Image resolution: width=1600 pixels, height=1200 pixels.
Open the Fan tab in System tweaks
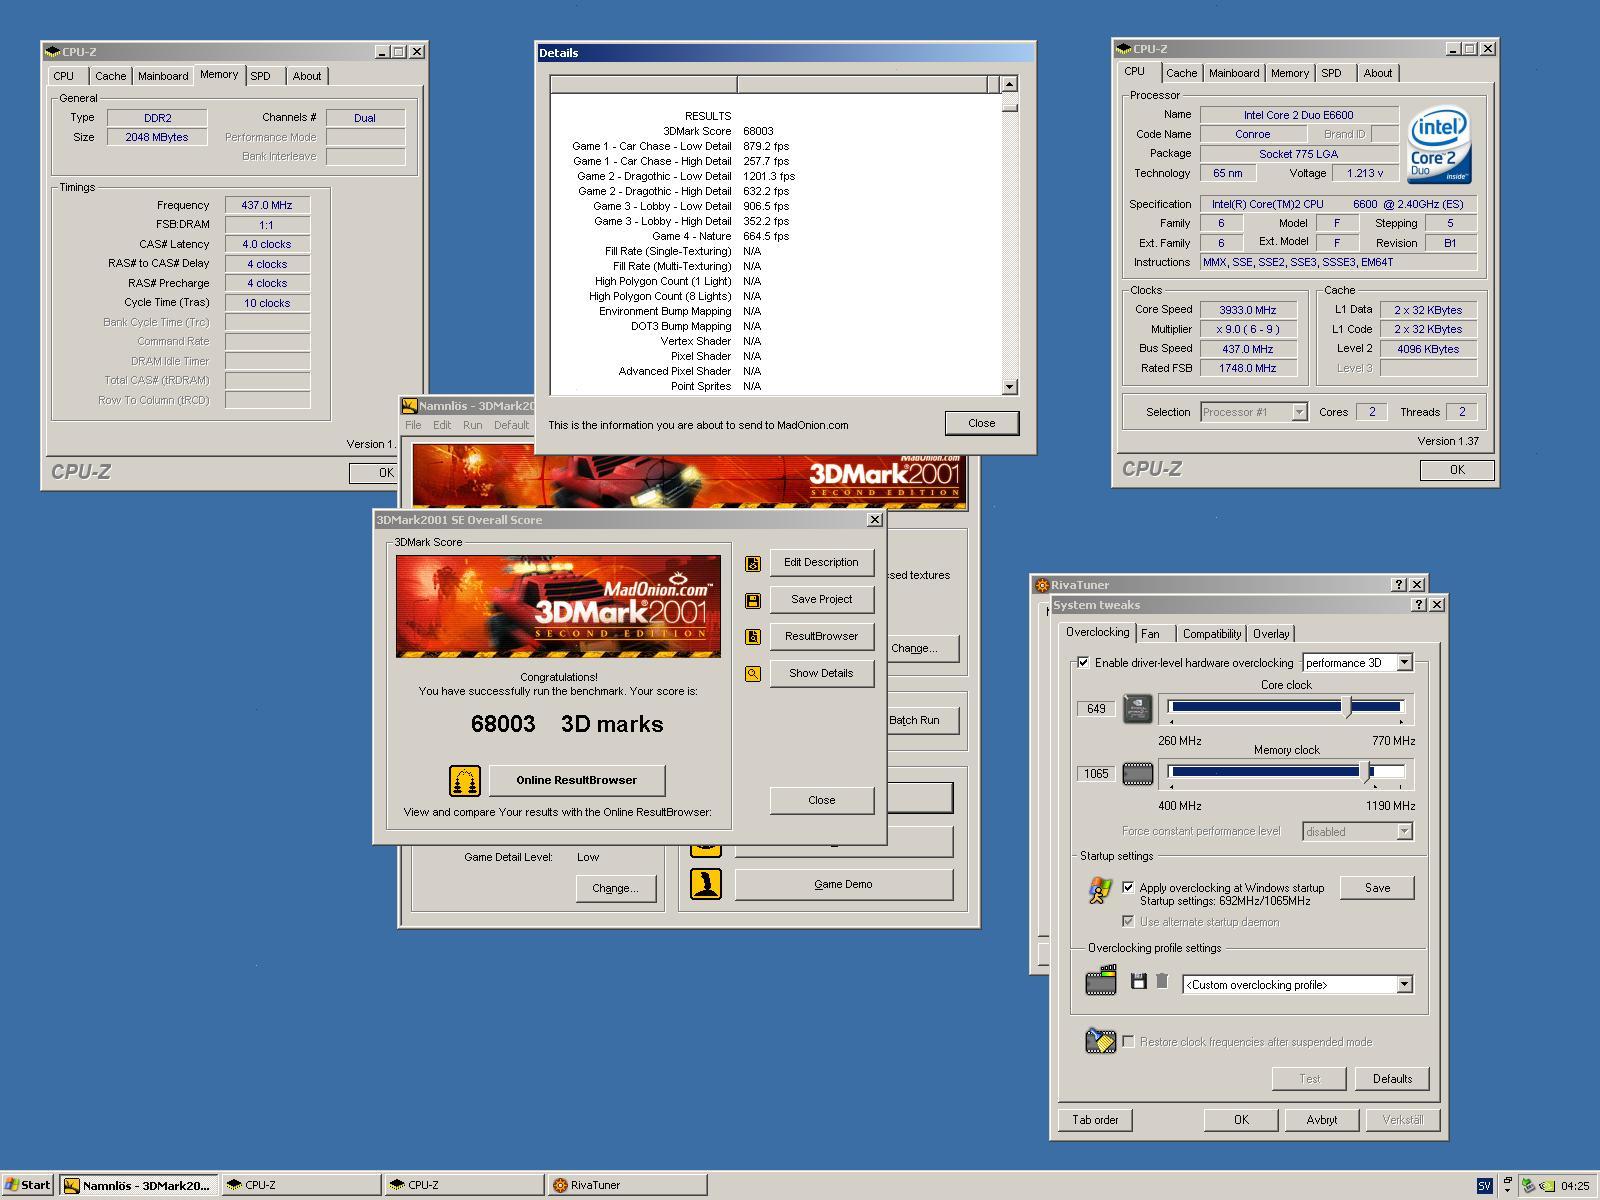pyautogui.click(x=1151, y=634)
